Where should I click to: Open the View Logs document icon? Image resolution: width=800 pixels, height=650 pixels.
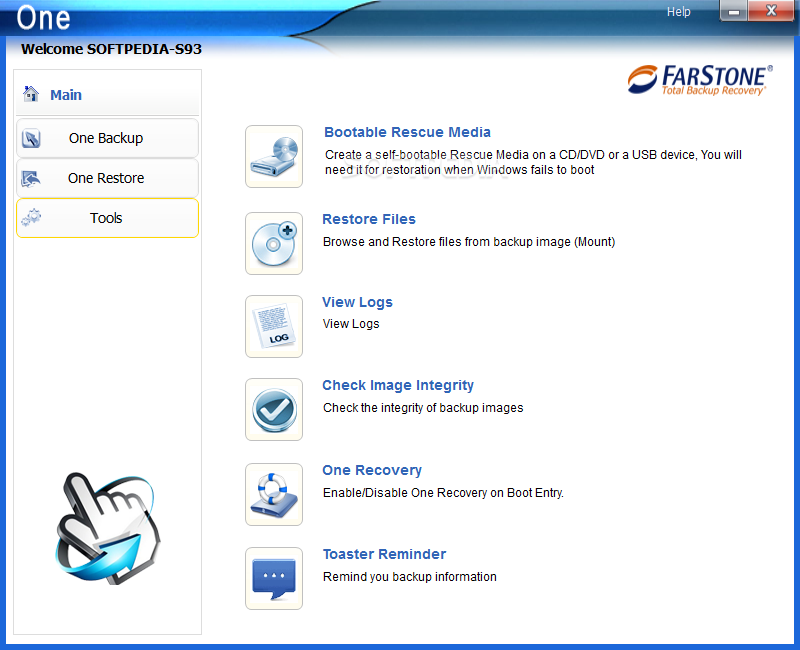click(274, 327)
